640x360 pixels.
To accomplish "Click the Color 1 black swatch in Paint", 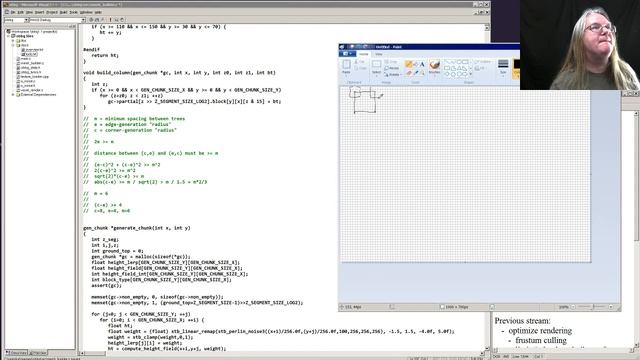I will pyautogui.click(x=517, y=65).
